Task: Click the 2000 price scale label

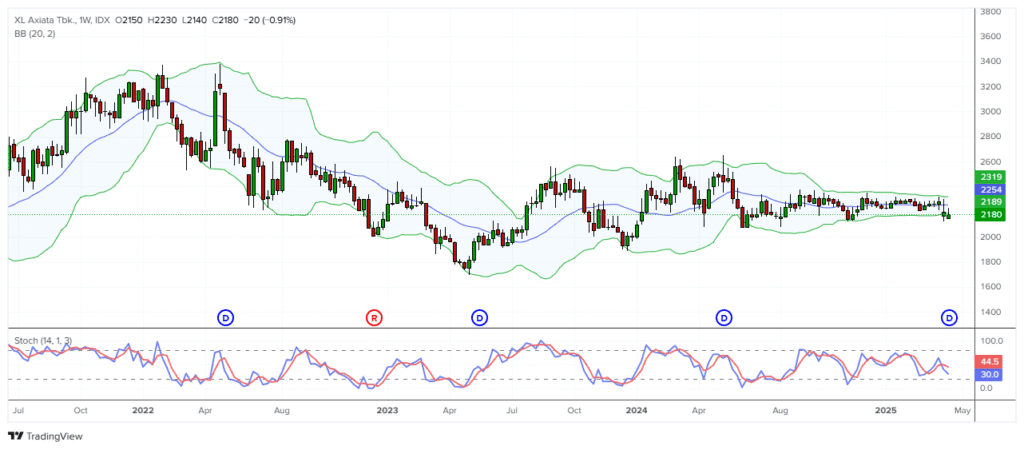Action: pos(991,237)
